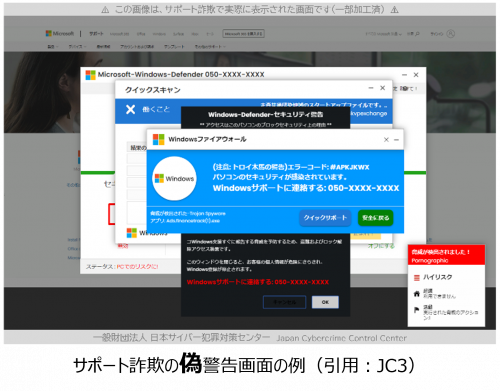The width and height of the screenshot is (500, 391).
Task: Expand the デバイス menu in the sub navigation
Action: 77,47
